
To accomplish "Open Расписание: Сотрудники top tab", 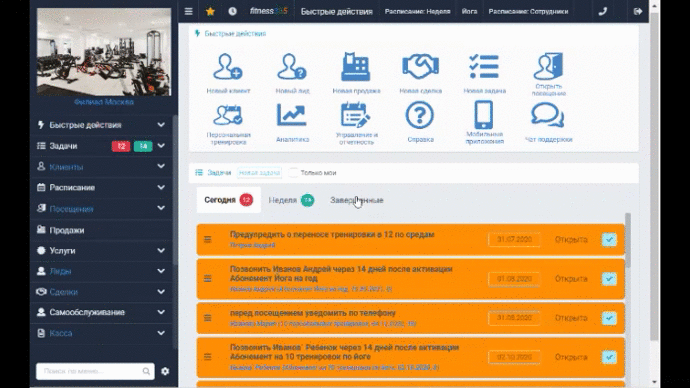I will coord(528,11).
